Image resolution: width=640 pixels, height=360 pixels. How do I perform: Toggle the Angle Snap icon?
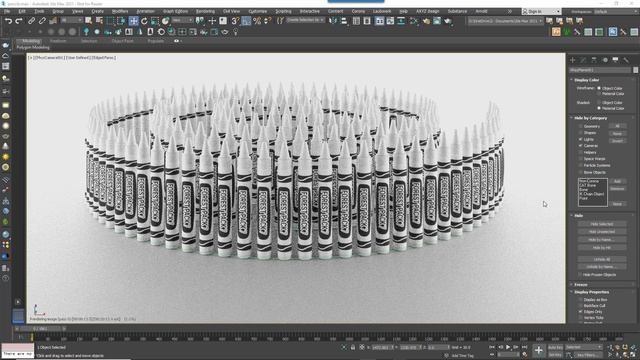click(246, 21)
